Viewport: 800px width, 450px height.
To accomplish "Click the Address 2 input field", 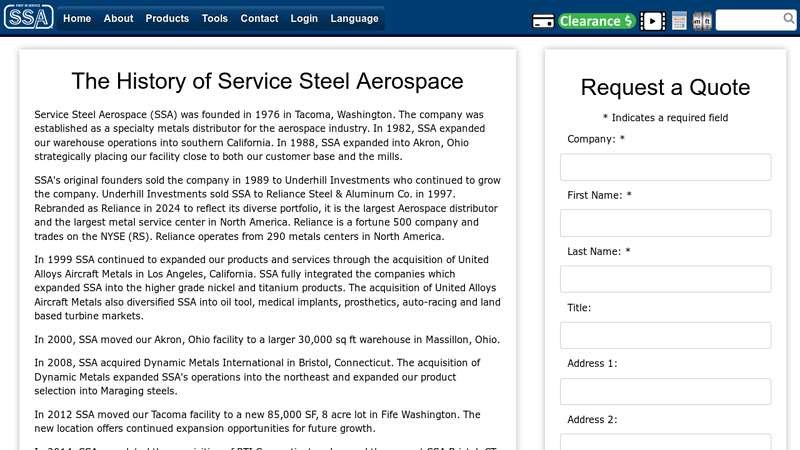I will tap(665, 442).
